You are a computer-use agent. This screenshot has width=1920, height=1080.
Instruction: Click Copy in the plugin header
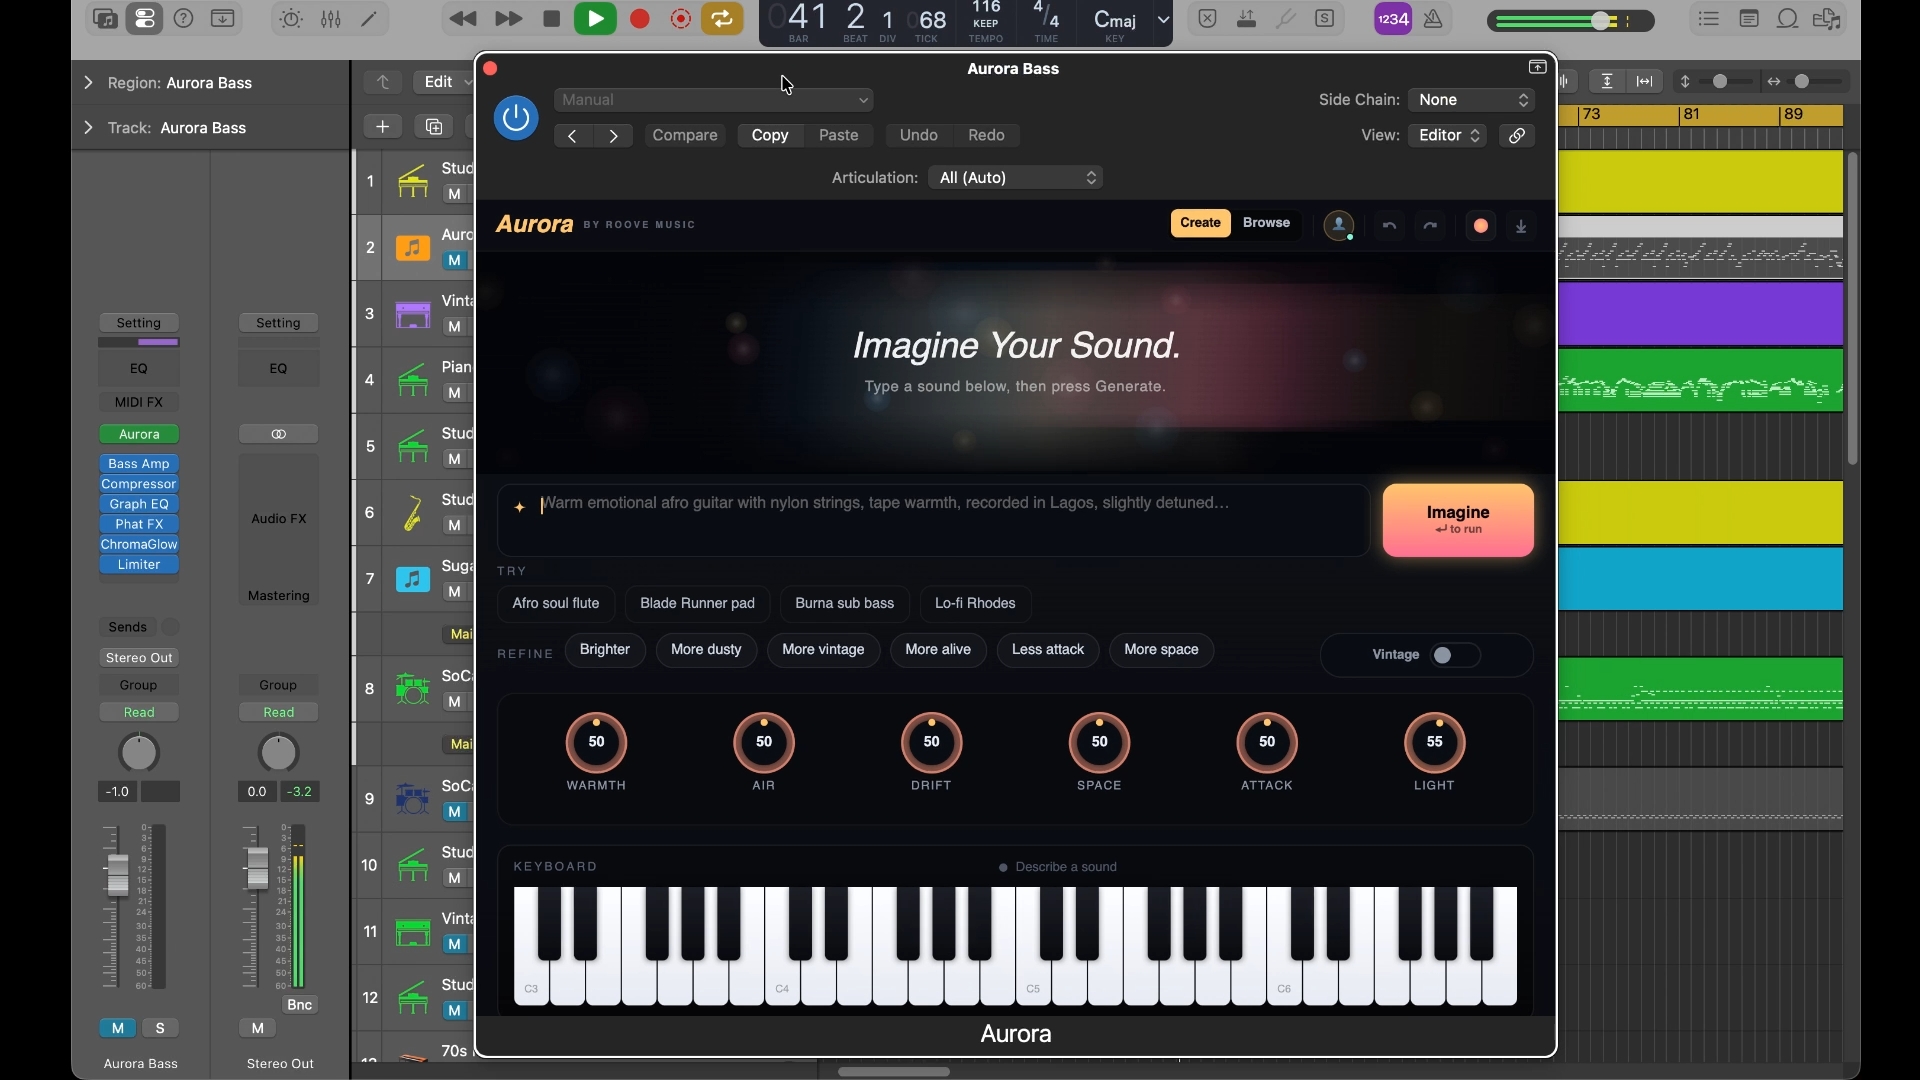(771, 136)
